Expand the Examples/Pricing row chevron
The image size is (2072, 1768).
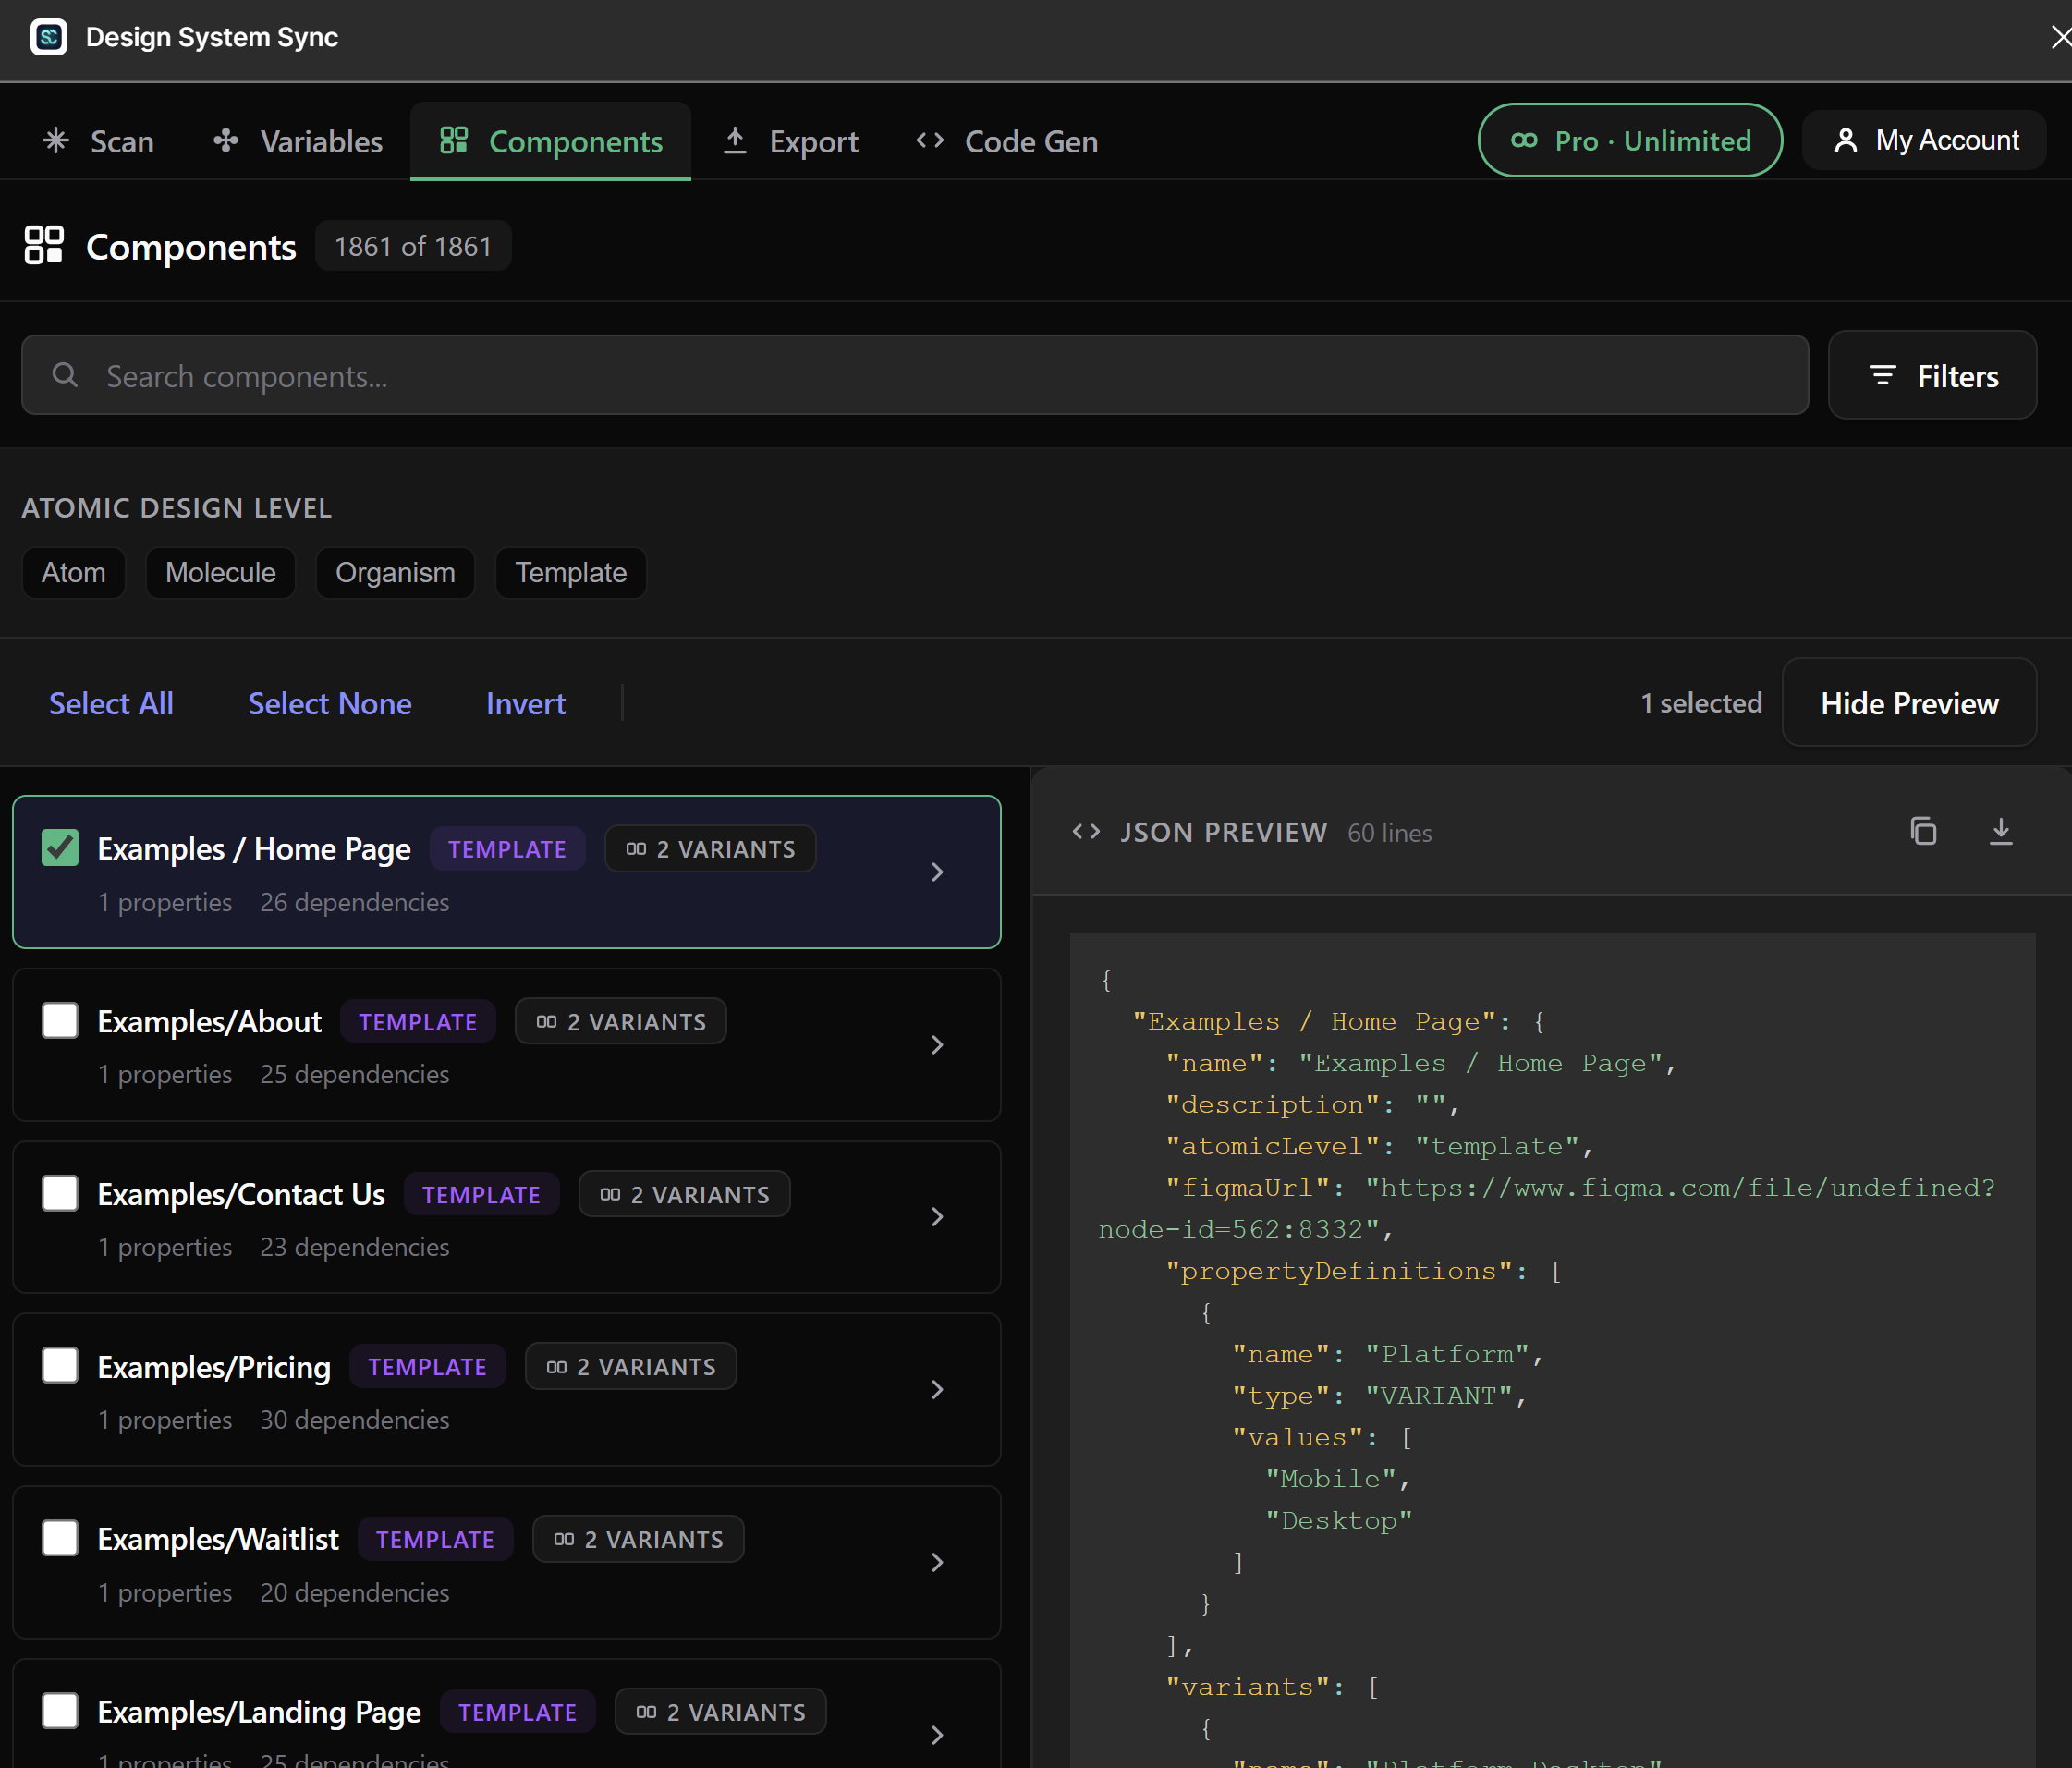pos(937,1390)
